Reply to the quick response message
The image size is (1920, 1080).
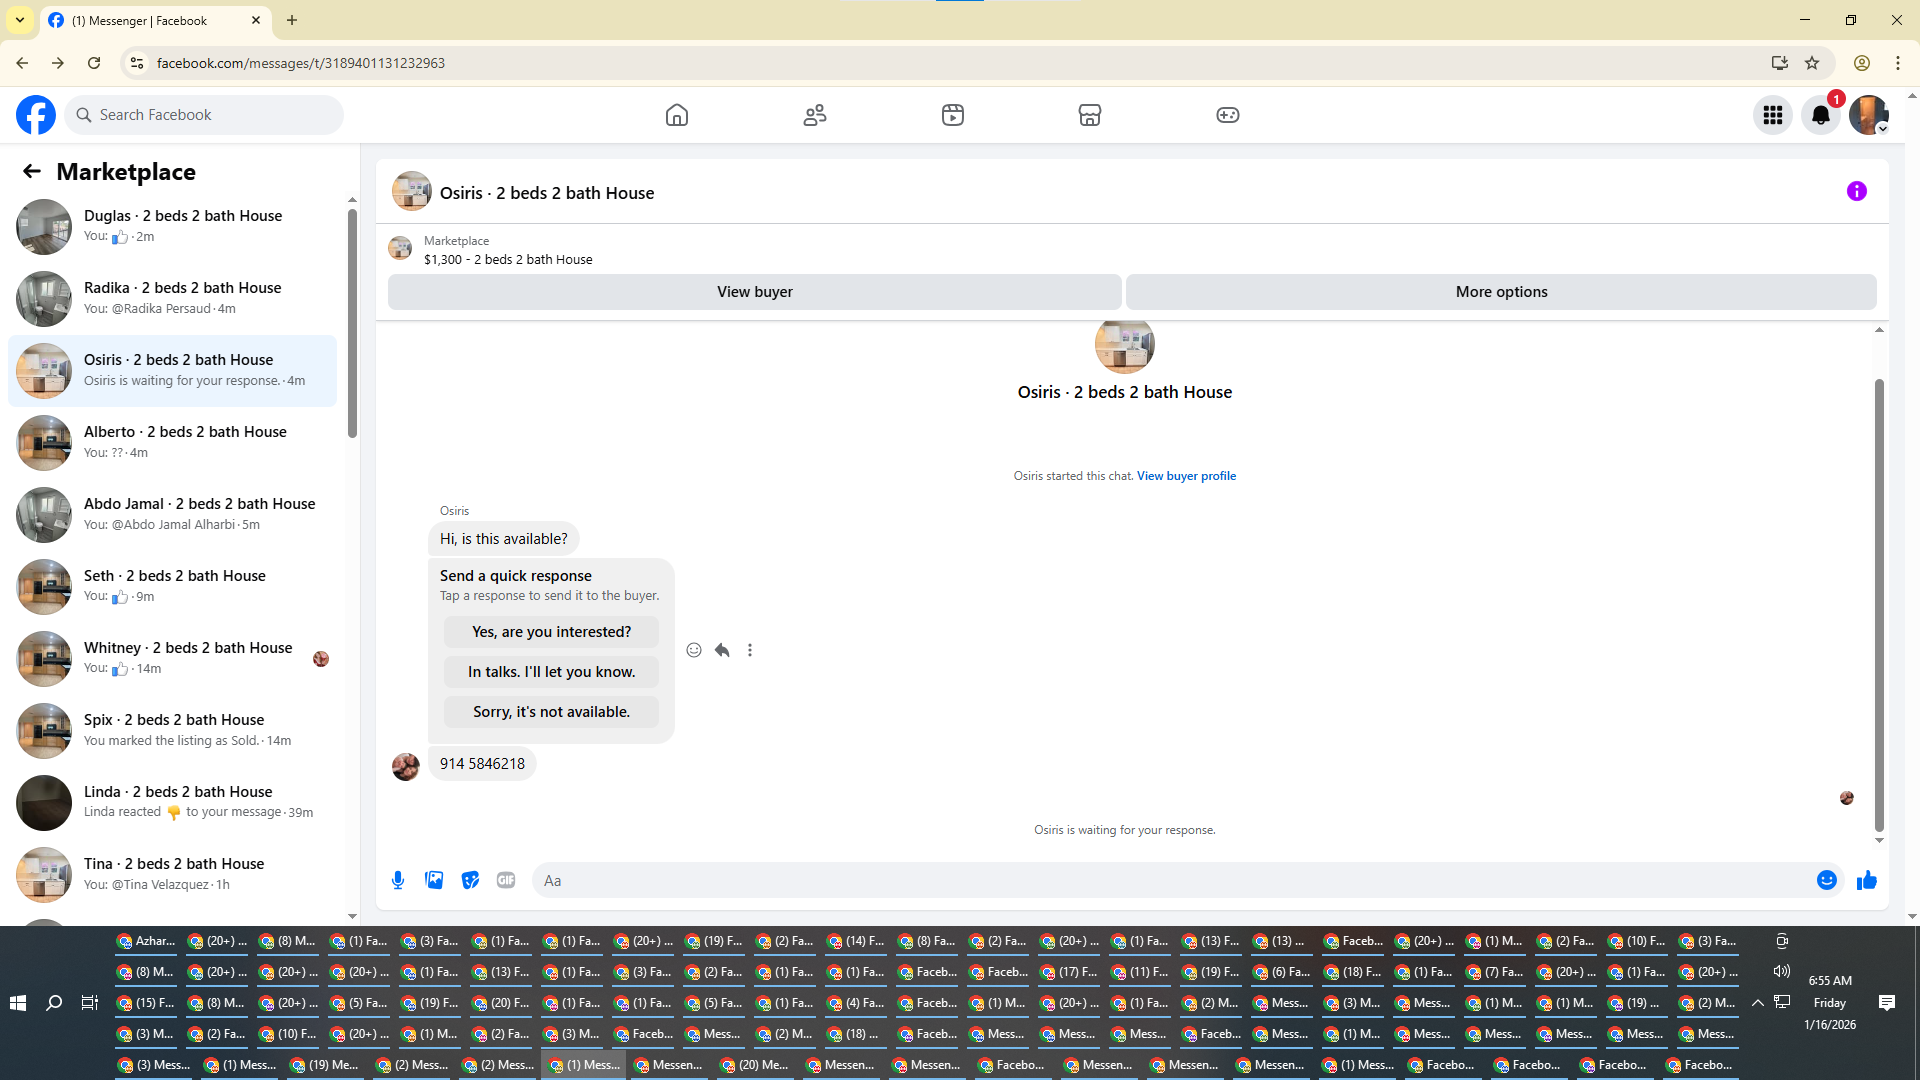[722, 650]
